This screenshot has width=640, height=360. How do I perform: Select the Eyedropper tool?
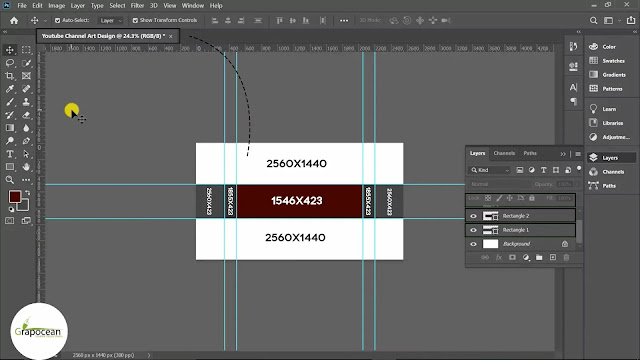pyautogui.click(x=10, y=89)
